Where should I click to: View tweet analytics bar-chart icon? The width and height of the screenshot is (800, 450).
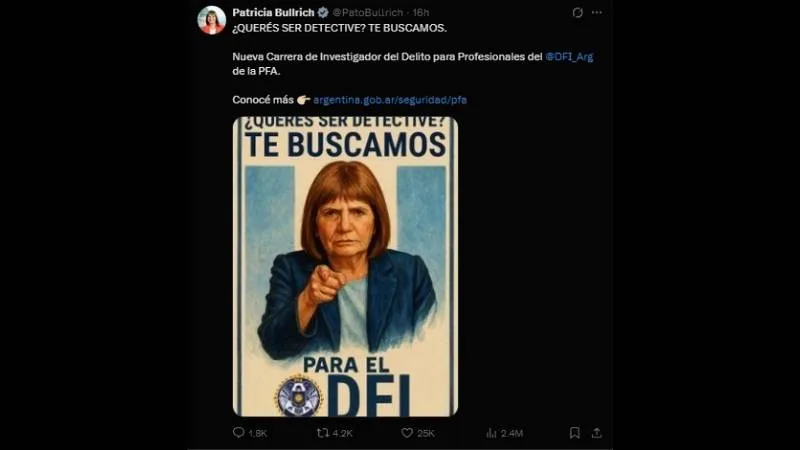point(491,433)
